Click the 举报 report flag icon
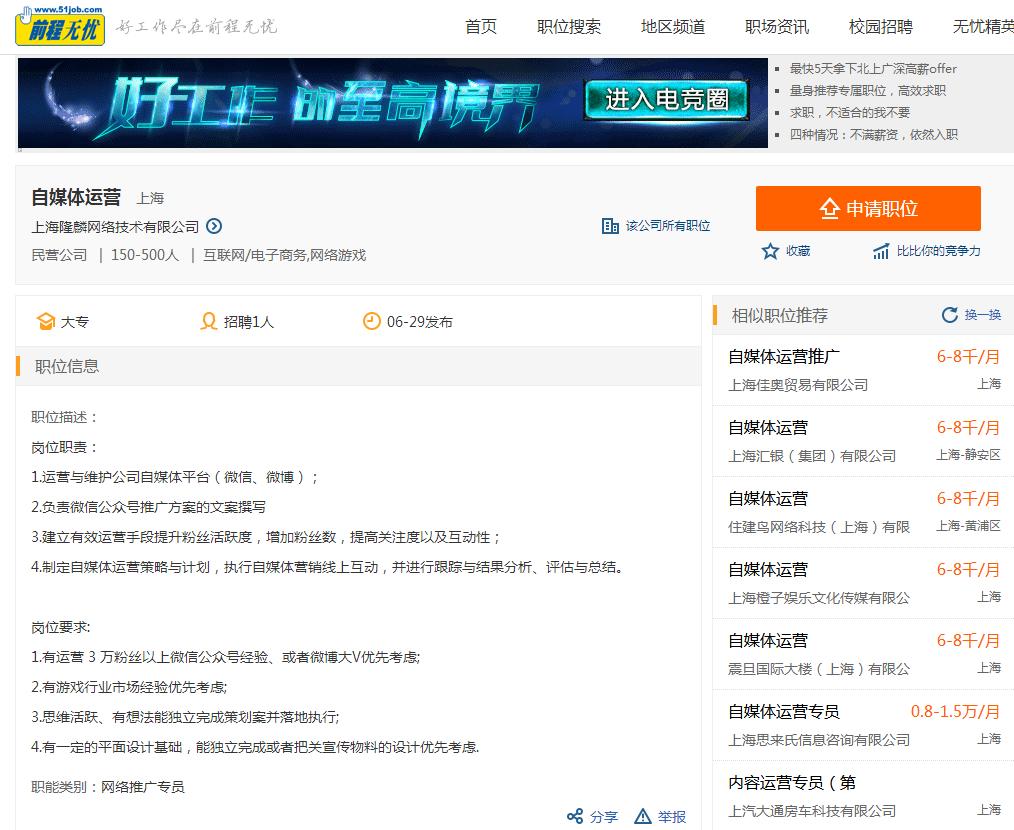This screenshot has width=1014, height=830. 644,816
